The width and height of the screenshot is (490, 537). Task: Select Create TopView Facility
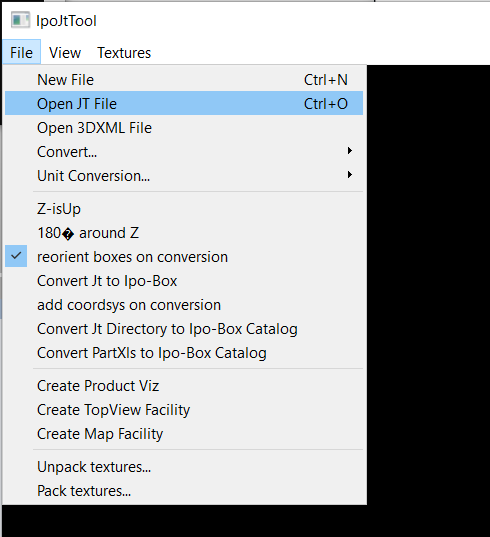pyautogui.click(x=184, y=410)
